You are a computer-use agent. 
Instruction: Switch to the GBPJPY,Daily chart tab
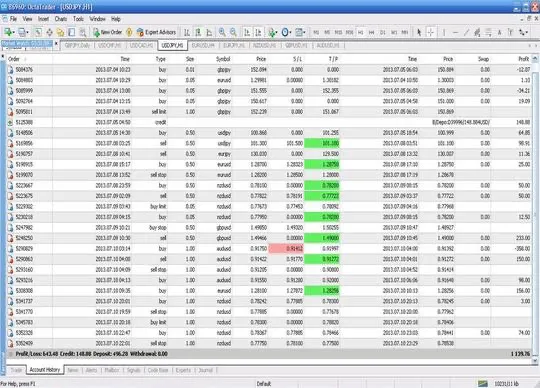tap(77, 45)
